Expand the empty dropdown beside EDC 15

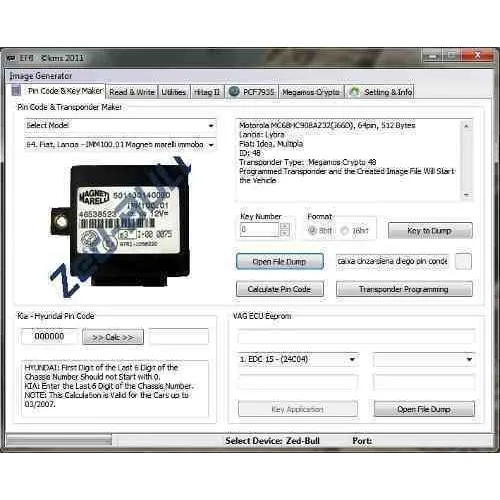click(469, 359)
